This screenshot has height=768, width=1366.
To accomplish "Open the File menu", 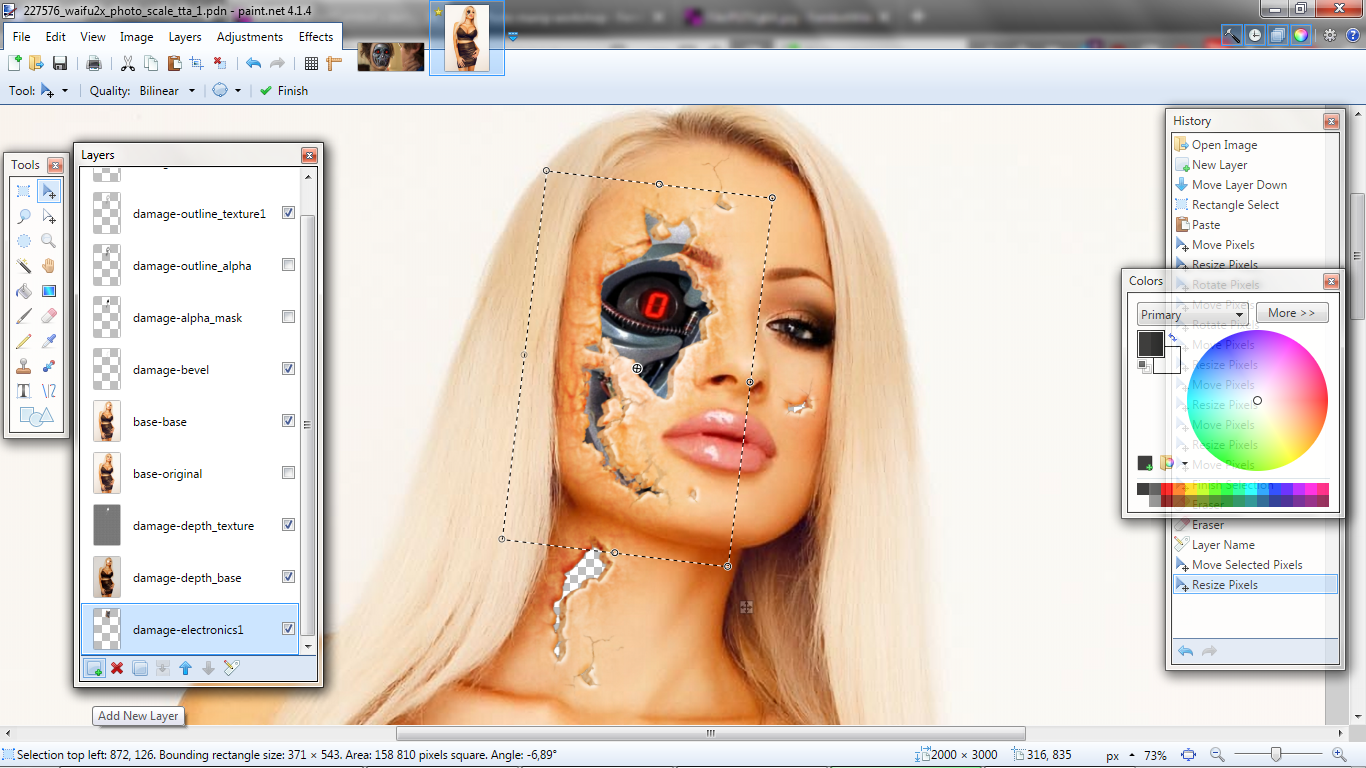I will [x=21, y=37].
